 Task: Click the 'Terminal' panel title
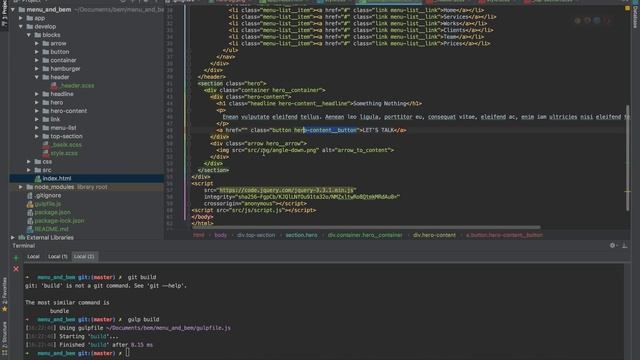pyautogui.click(x=23, y=246)
